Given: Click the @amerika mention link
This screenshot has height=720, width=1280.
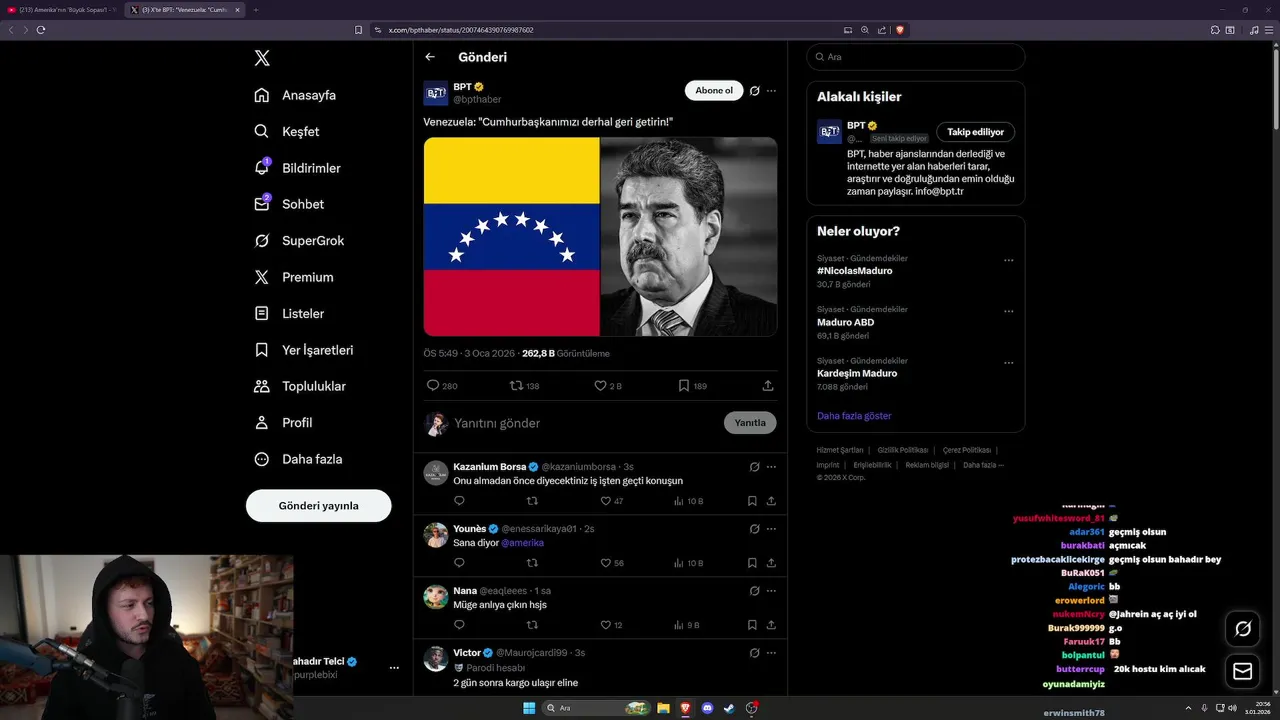Looking at the screenshot, I should tap(523, 543).
